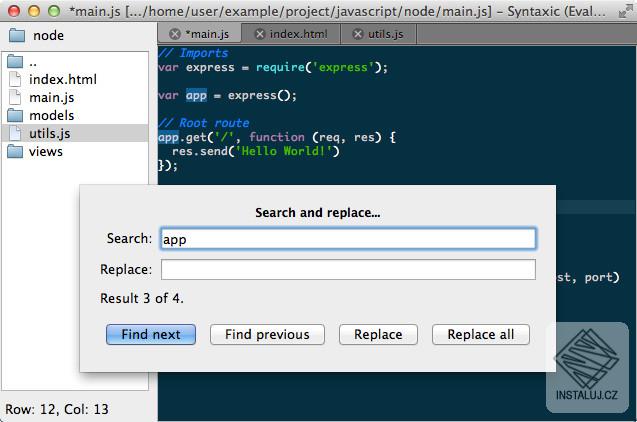Screen dimensions: 637x422
Task: Focus the Search input field
Action: click(x=348, y=239)
